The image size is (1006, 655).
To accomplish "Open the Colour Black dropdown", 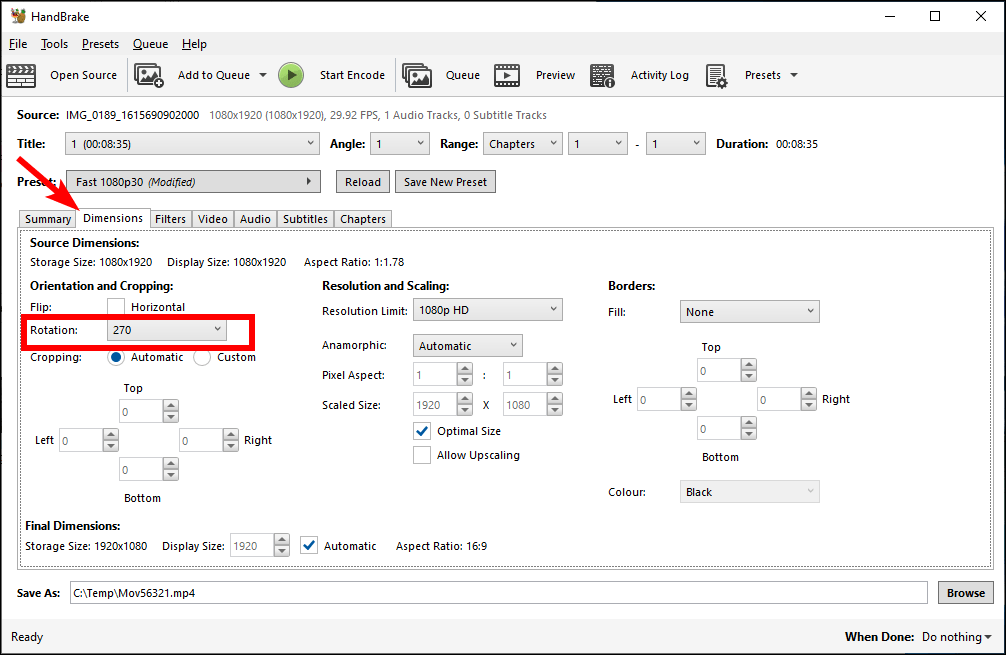I will (x=749, y=492).
